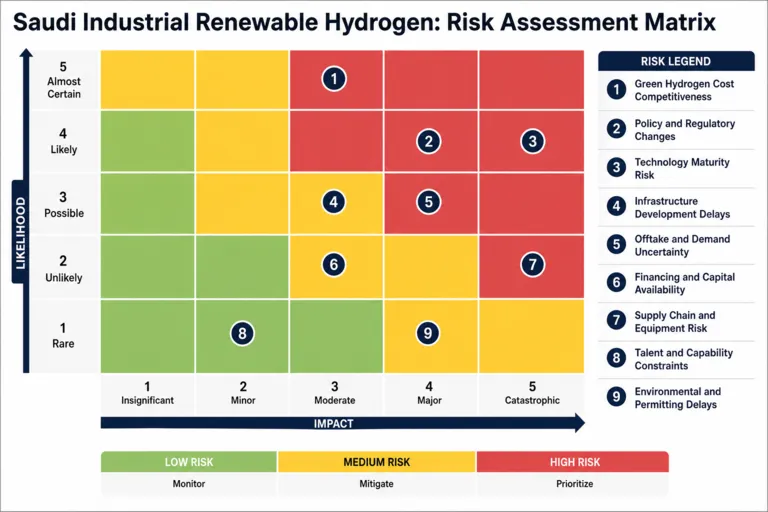
Task: Click legend badge 6 beside Financing and Capital
Action: point(616,282)
